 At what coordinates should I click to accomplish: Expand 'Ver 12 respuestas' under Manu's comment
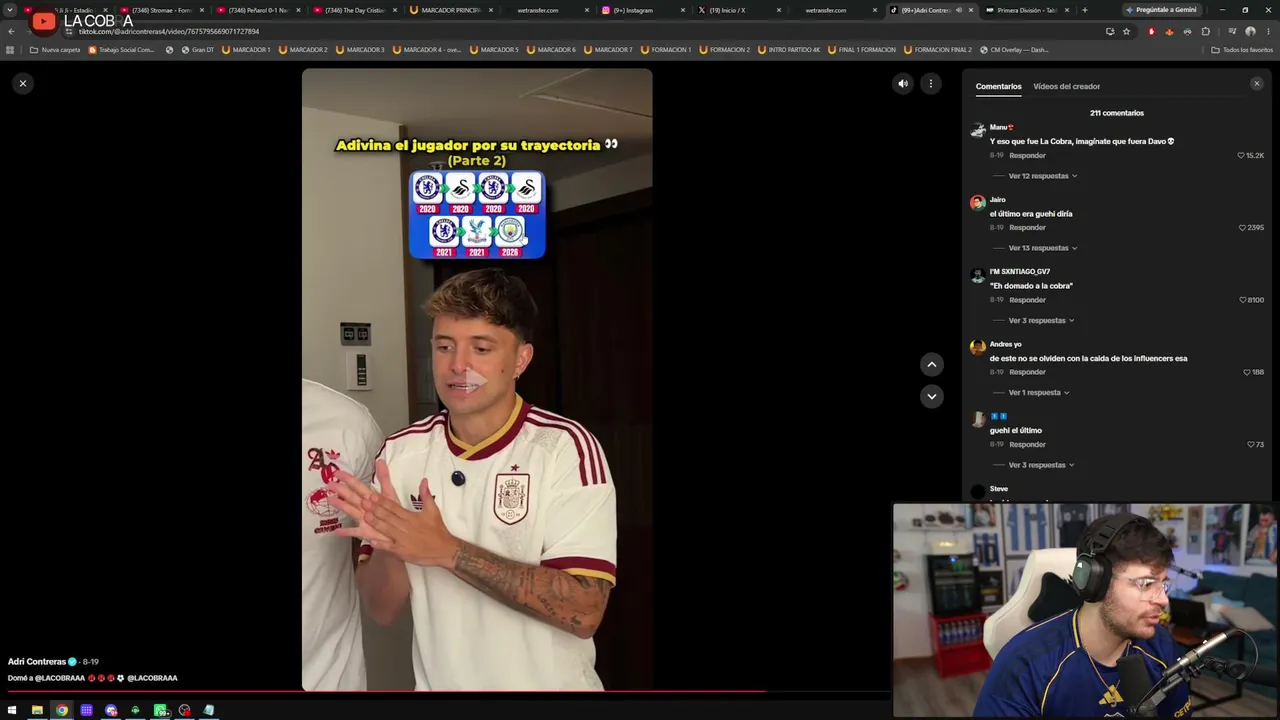coord(1043,176)
